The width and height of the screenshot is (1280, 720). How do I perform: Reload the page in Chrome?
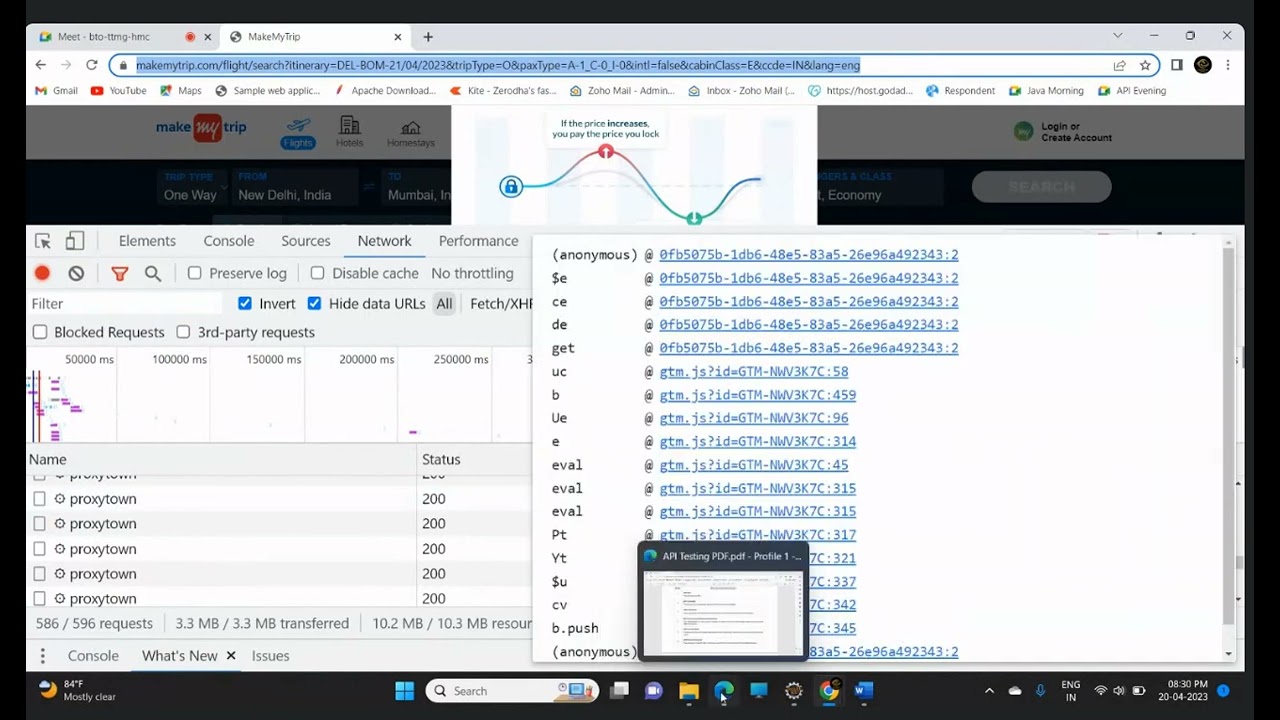92,65
